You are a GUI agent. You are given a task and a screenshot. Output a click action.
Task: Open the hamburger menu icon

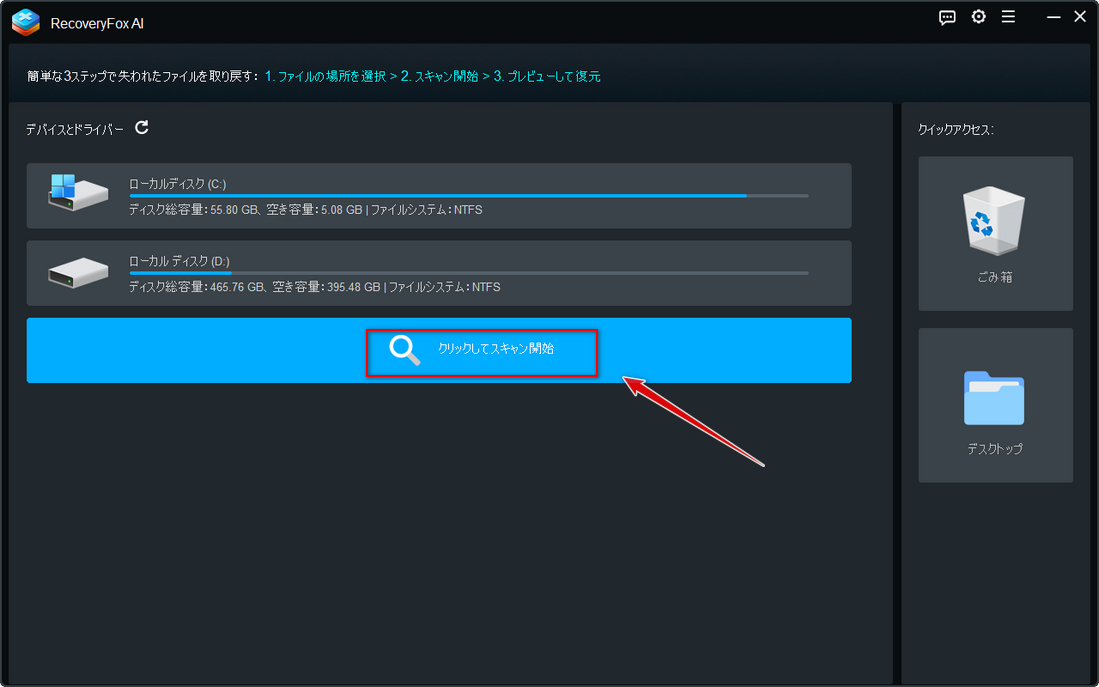1008,17
